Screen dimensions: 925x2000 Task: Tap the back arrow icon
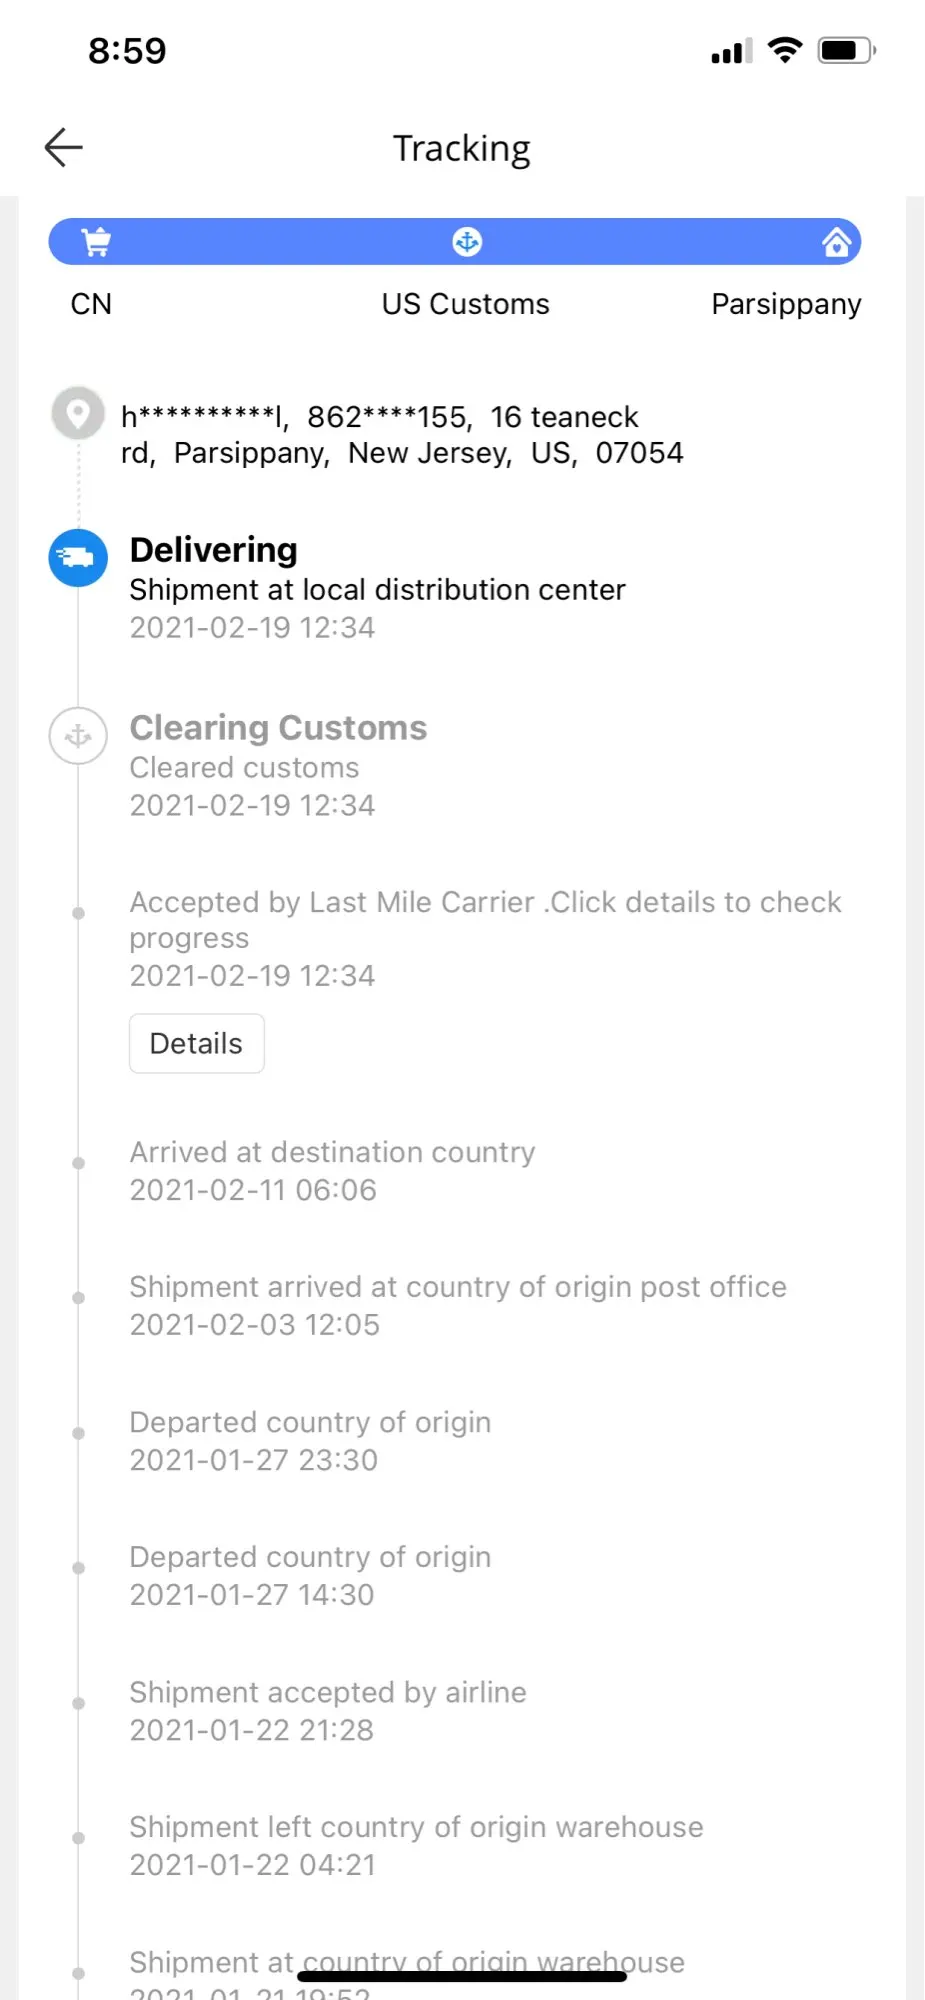[x=64, y=148]
